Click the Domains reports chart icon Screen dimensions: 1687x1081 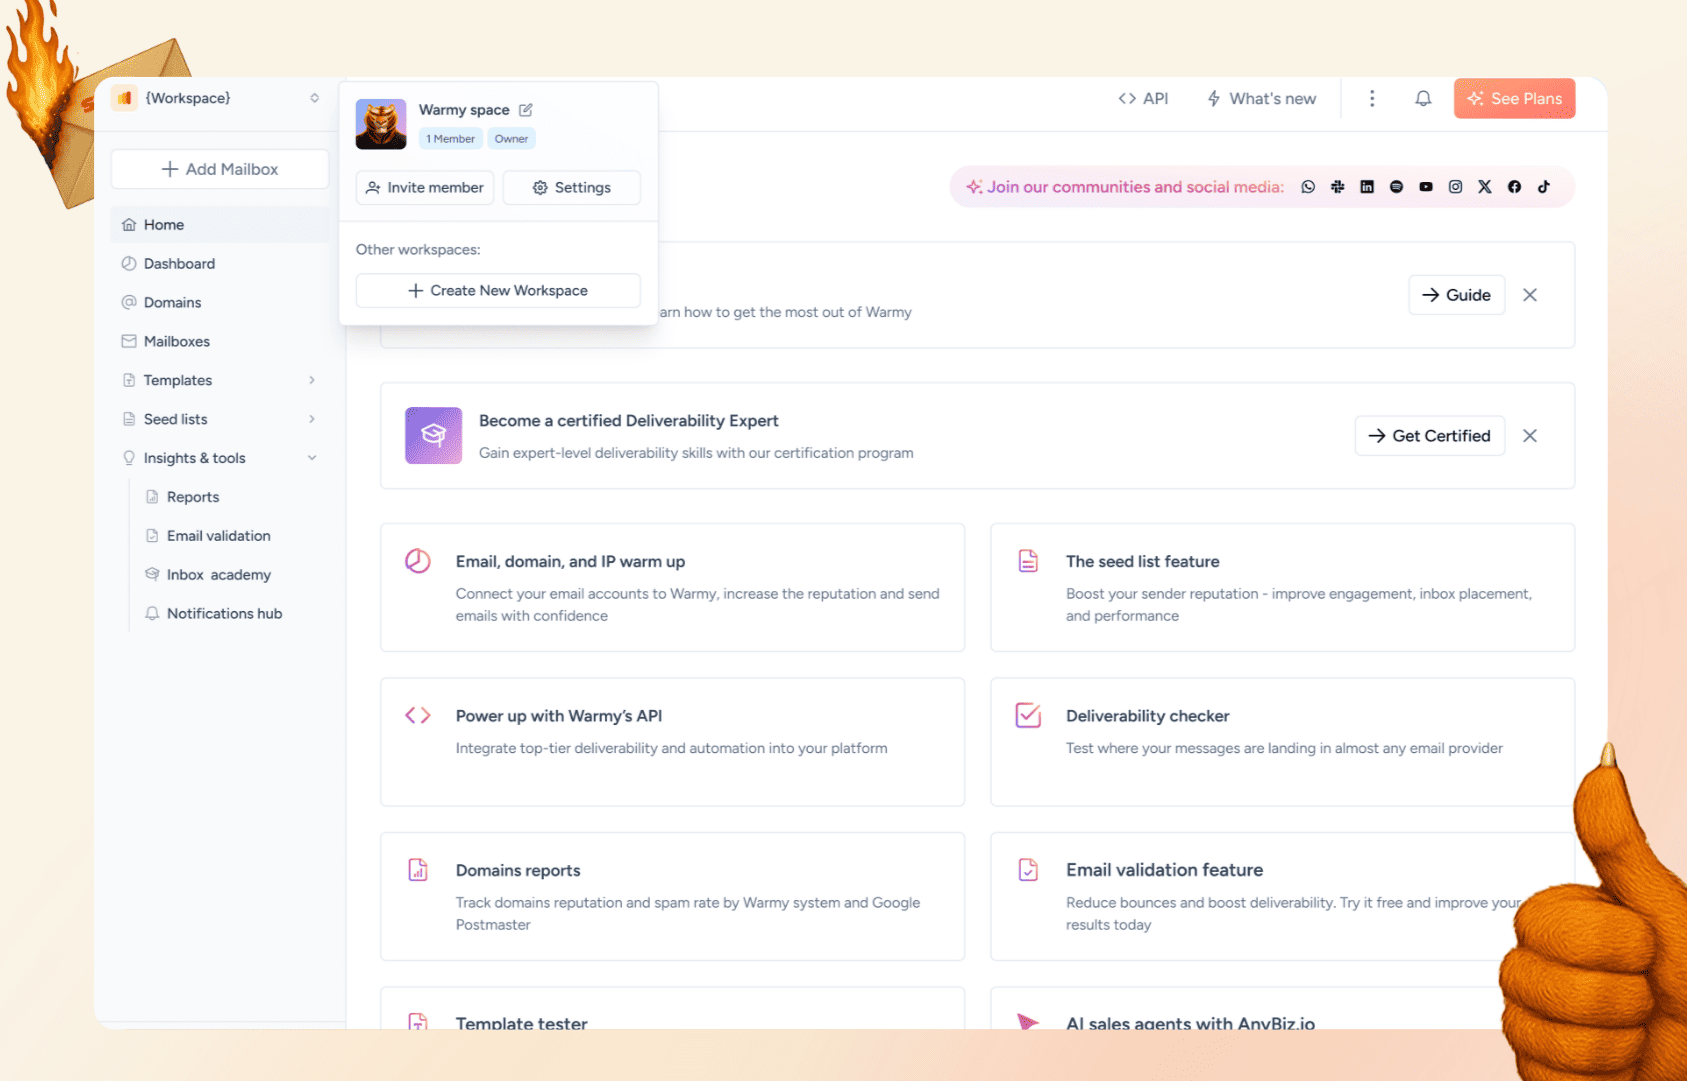tap(418, 870)
